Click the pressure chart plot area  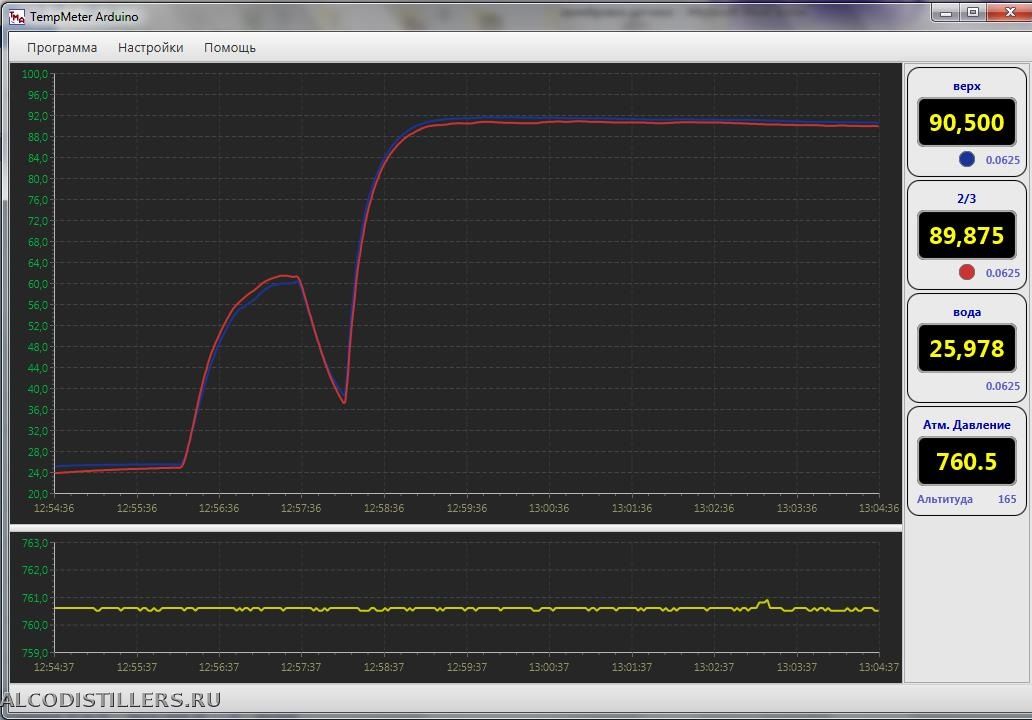(x=467, y=598)
